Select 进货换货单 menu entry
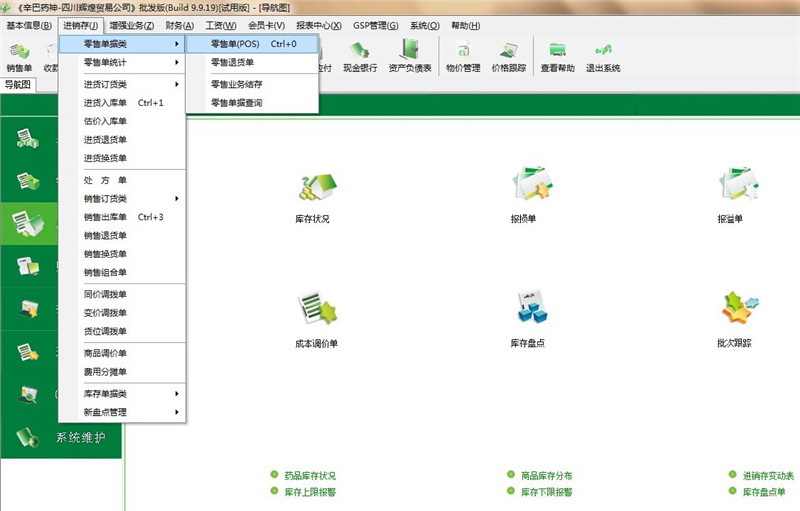800x511 pixels. (121, 158)
